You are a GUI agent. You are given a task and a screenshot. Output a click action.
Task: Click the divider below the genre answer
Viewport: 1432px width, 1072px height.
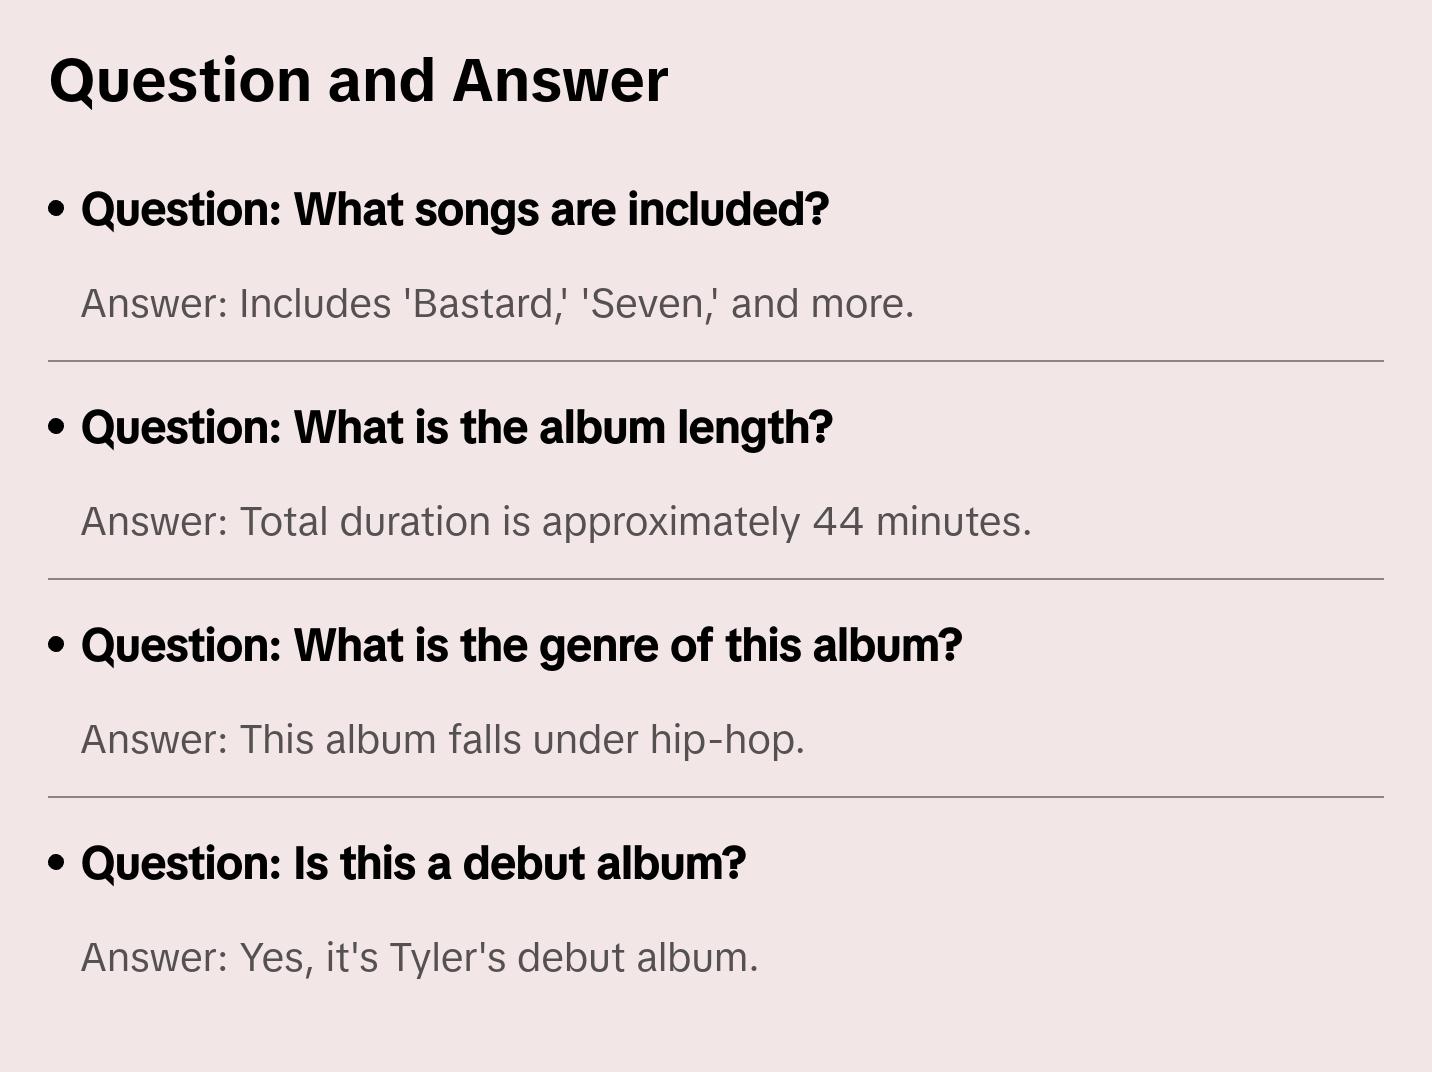(716, 797)
